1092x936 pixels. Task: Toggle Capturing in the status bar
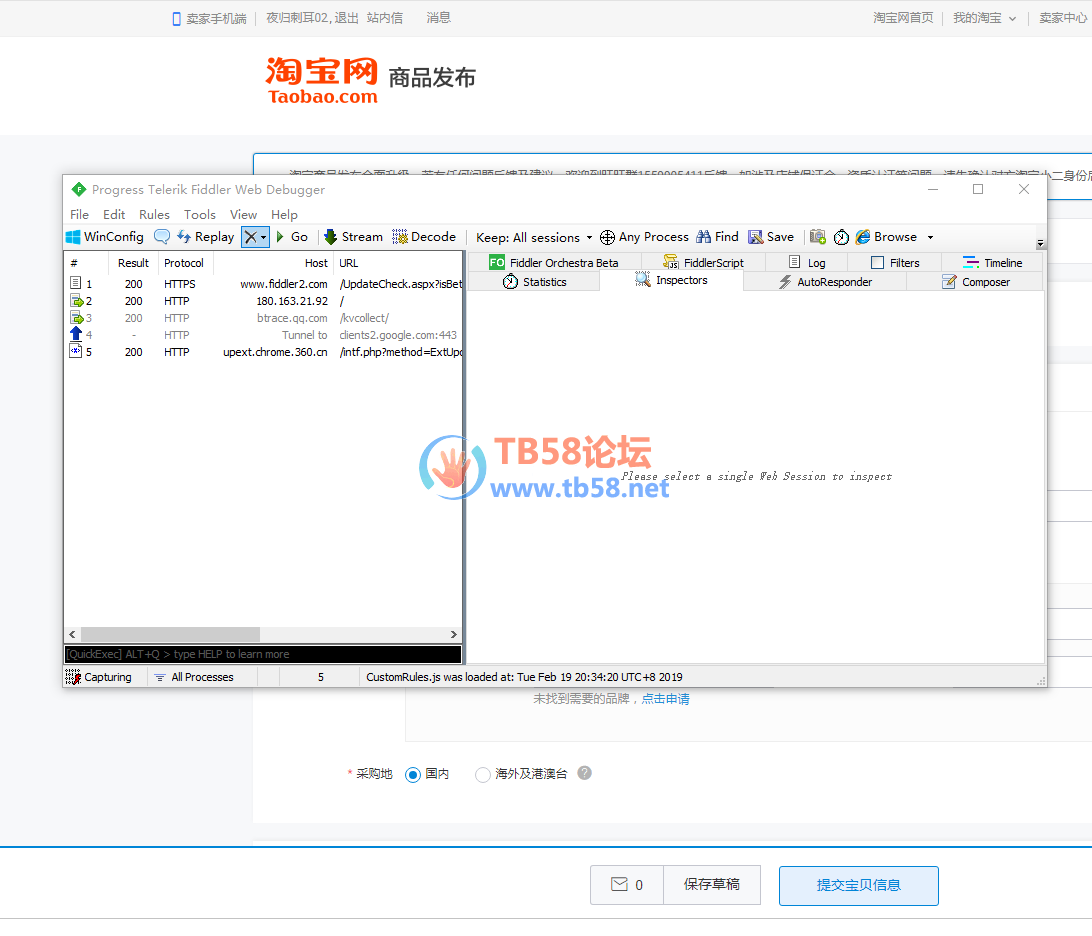tap(99, 677)
